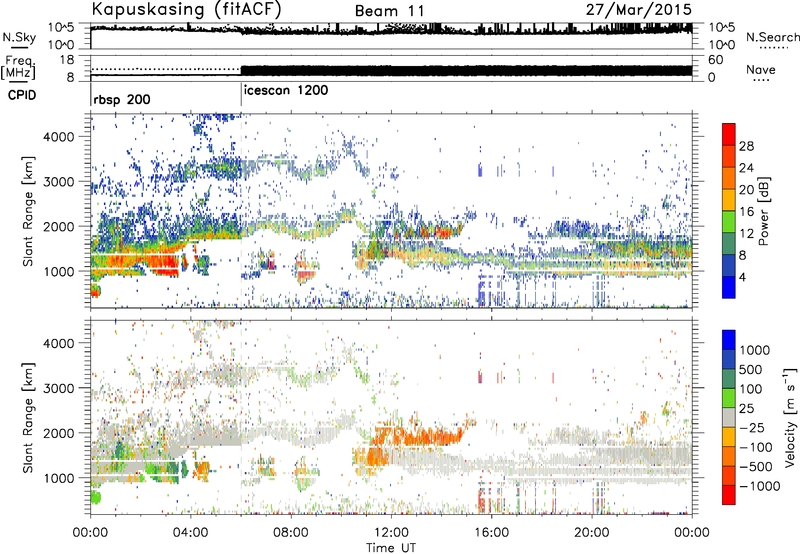Click the '-1000' velocity scale value

coord(759,486)
